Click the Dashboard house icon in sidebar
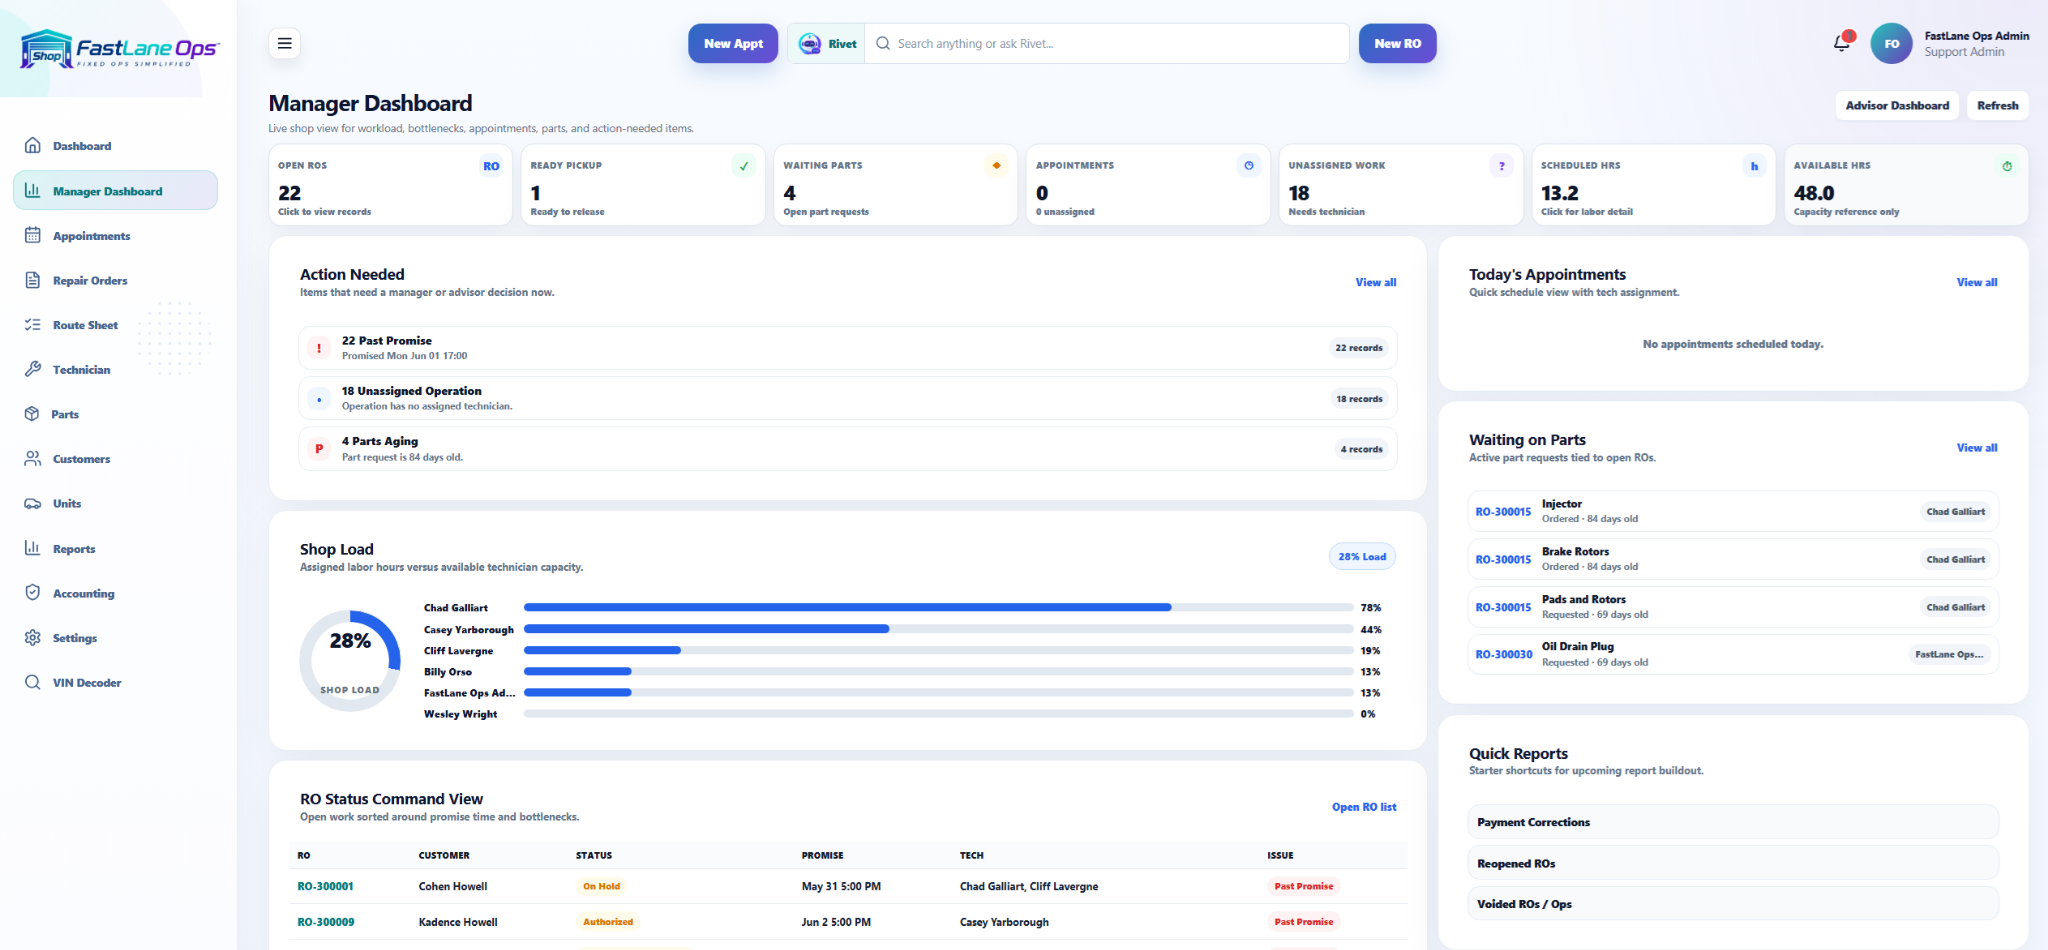Screen dimensions: 2048x950 (33, 146)
